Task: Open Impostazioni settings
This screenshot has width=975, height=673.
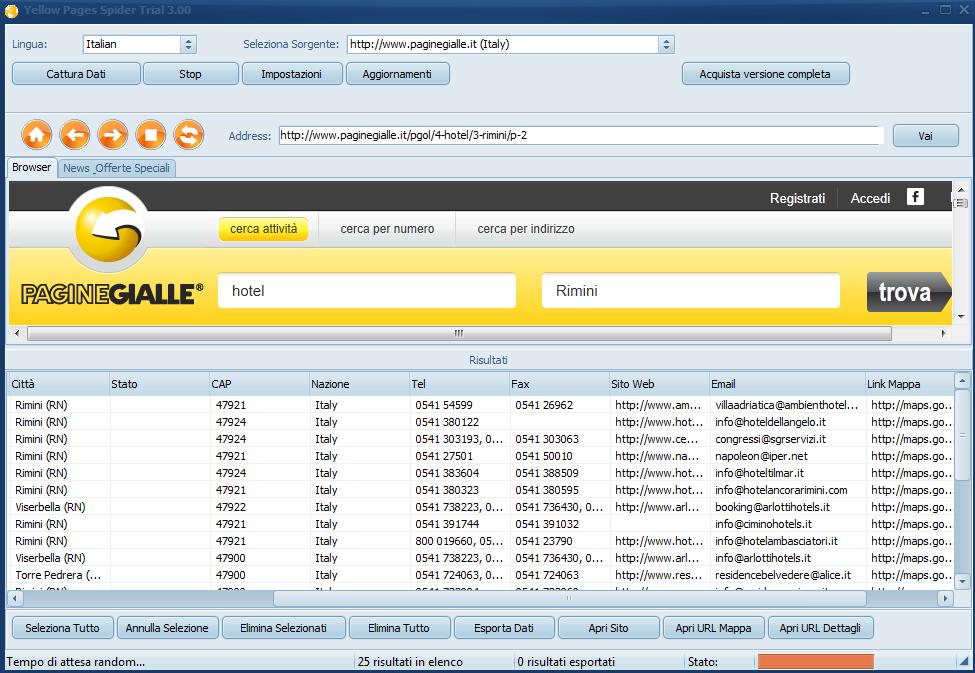Action: [292, 74]
